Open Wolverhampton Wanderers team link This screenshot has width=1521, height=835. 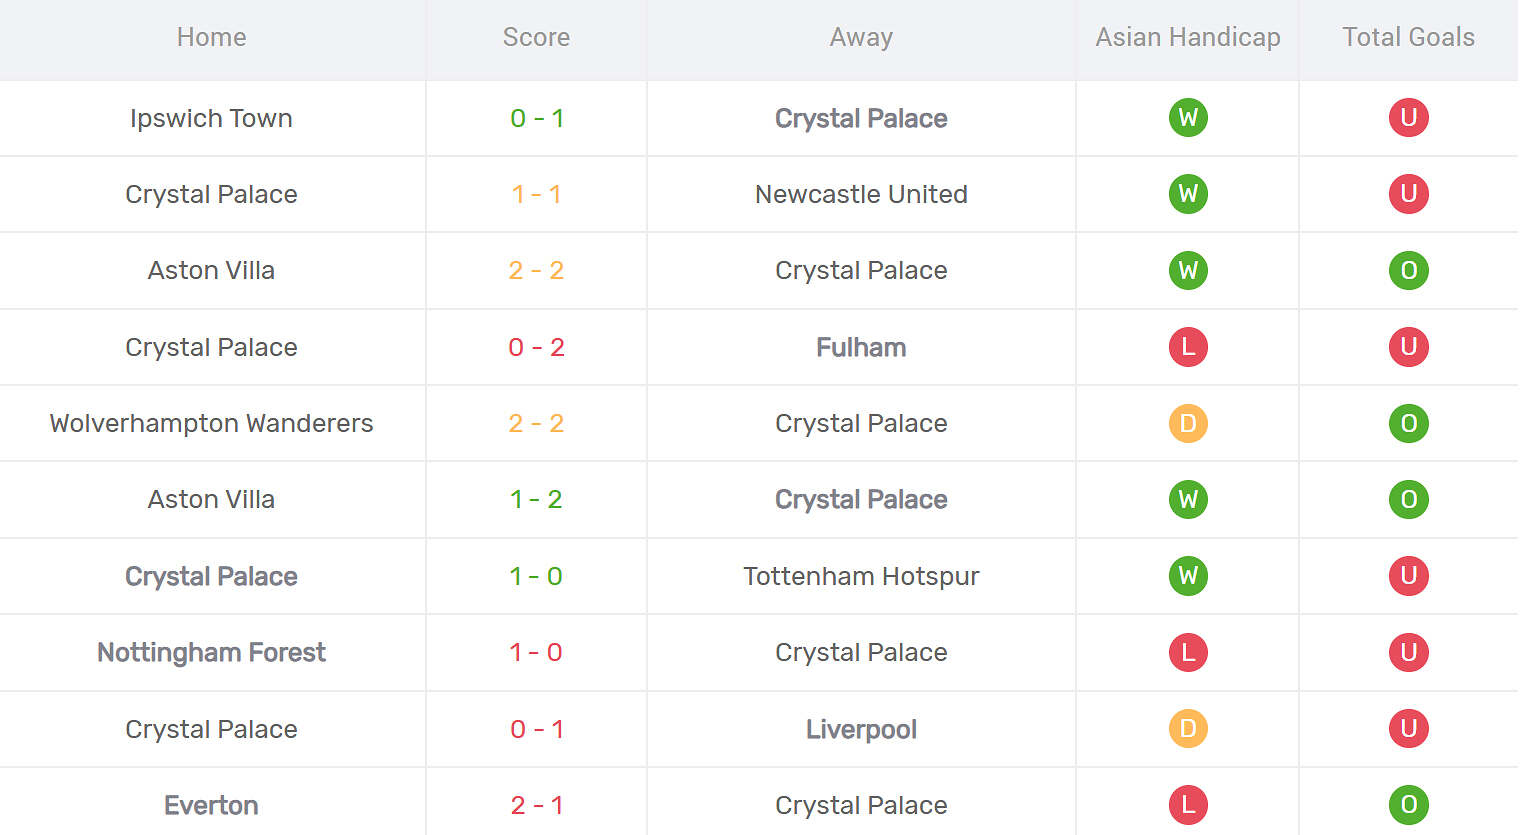click(x=211, y=423)
